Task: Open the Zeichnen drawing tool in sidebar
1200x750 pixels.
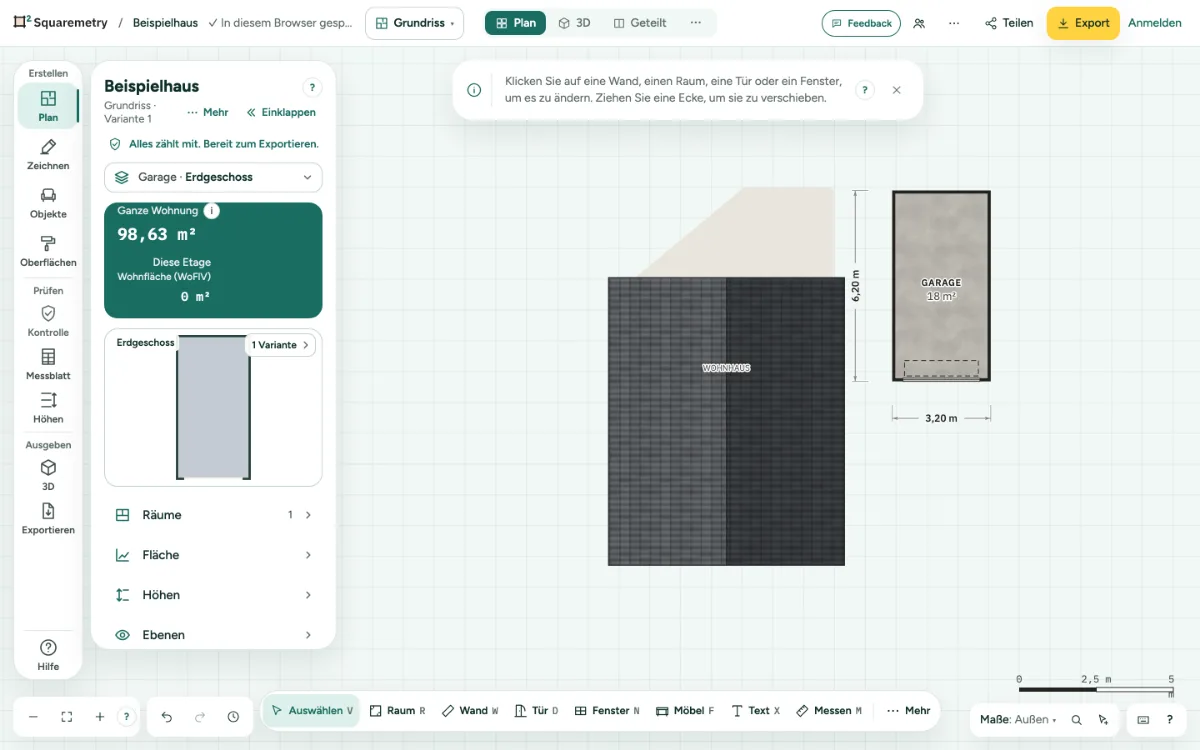Action: tap(48, 155)
